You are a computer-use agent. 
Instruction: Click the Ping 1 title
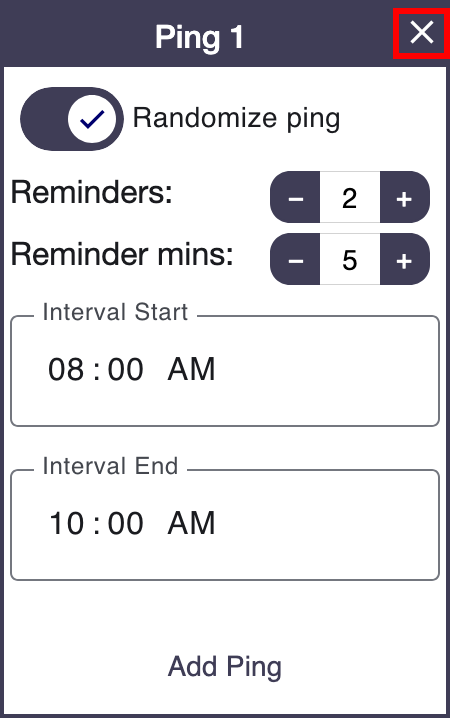[199, 37]
